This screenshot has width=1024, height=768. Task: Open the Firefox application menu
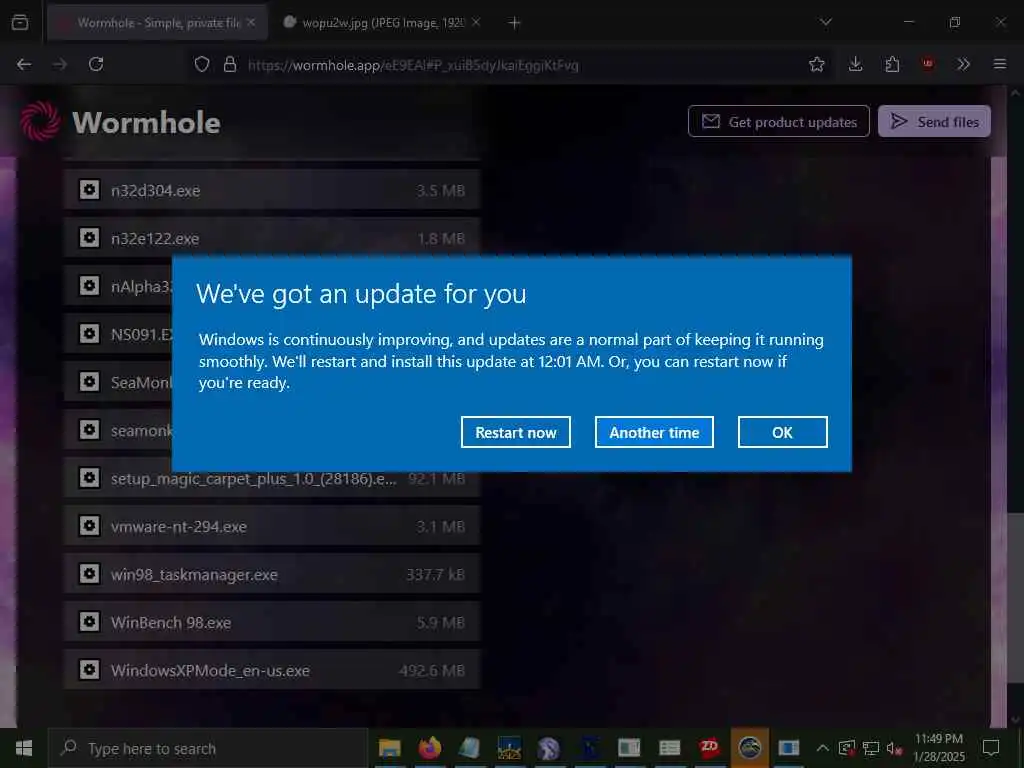1000,64
